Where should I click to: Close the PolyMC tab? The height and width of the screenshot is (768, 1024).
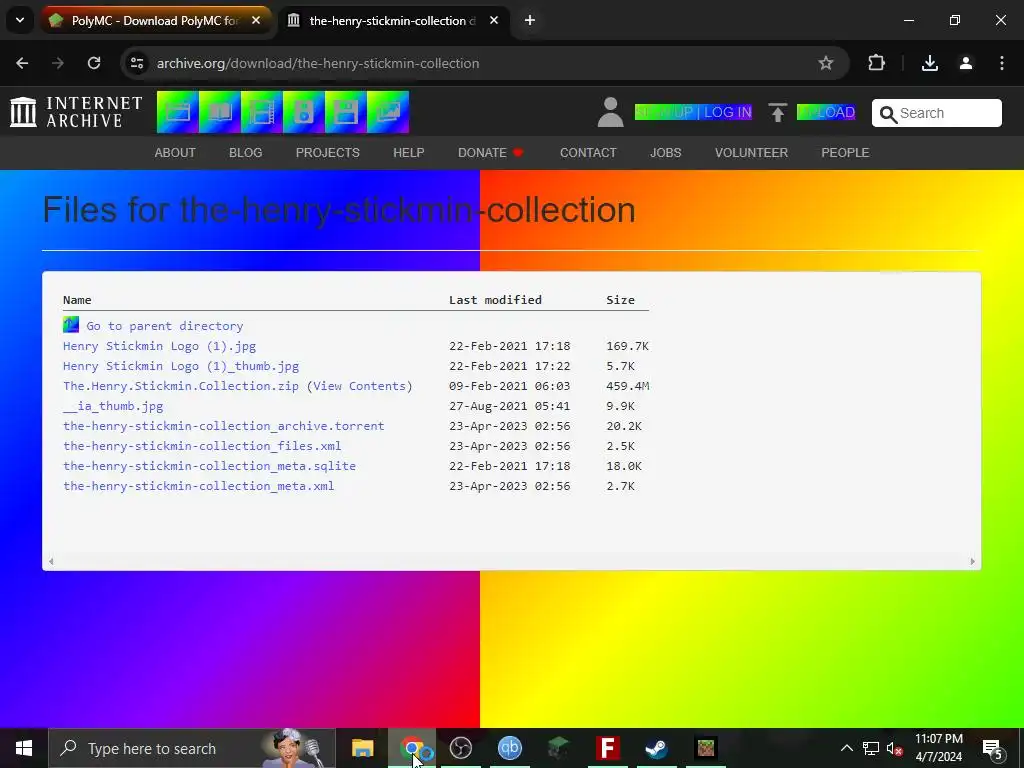point(256,21)
